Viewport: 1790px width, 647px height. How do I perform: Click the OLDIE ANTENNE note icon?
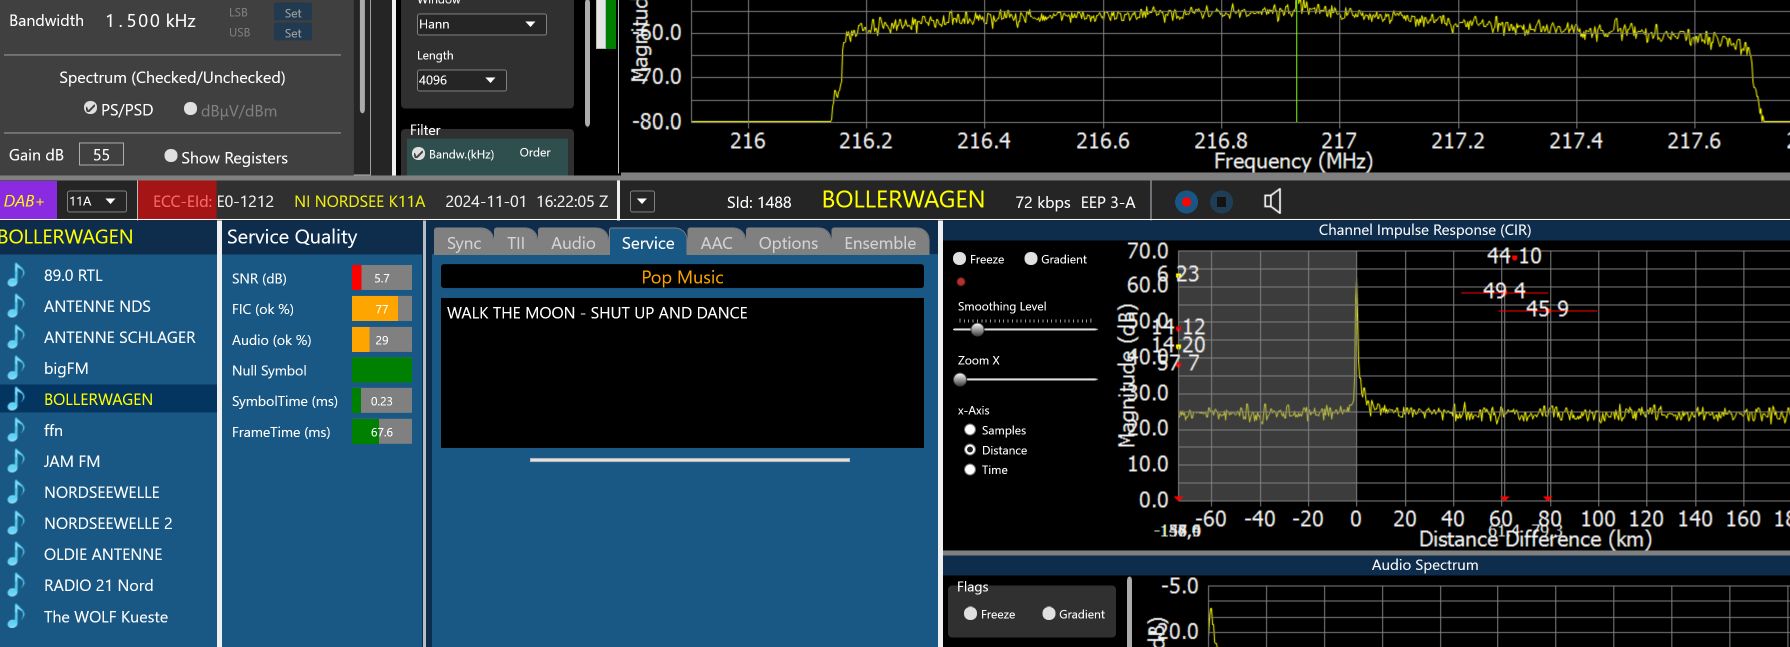tap(17, 554)
